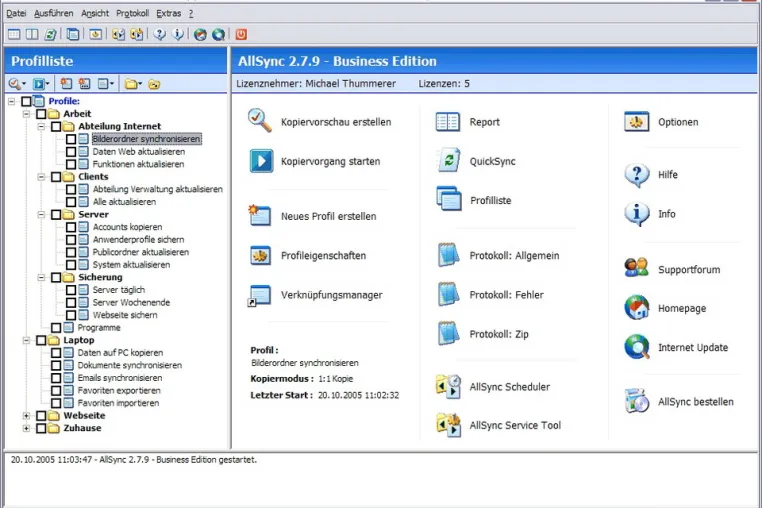Click the Info bubble icon in the top toolbar
Screen dimensions: 762x508
click(x=178, y=34)
